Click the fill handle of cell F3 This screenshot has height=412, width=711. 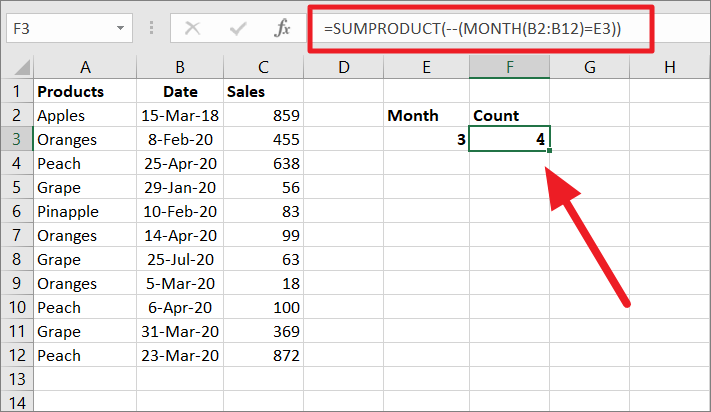(549, 150)
